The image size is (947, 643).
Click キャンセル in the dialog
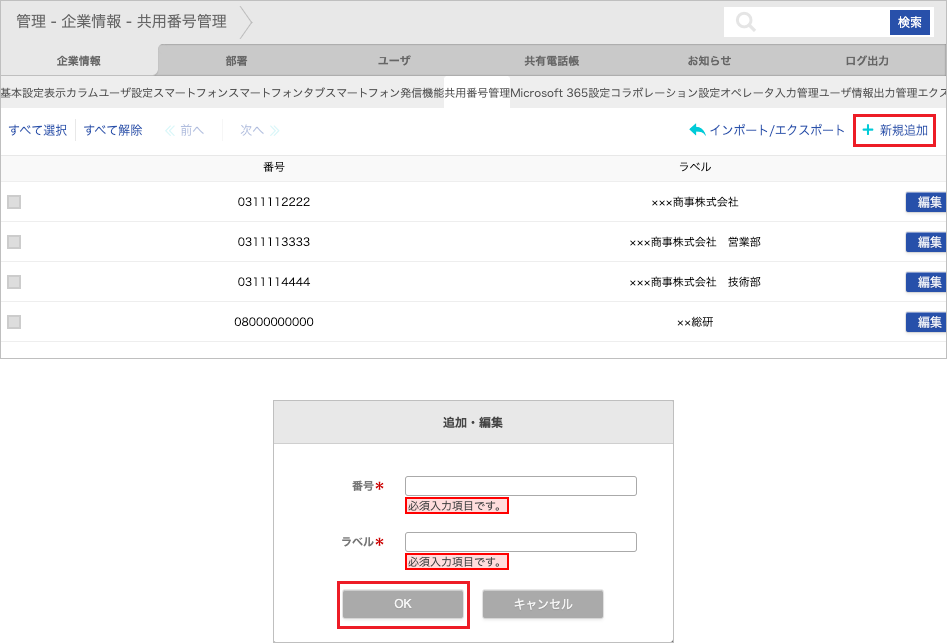542,604
